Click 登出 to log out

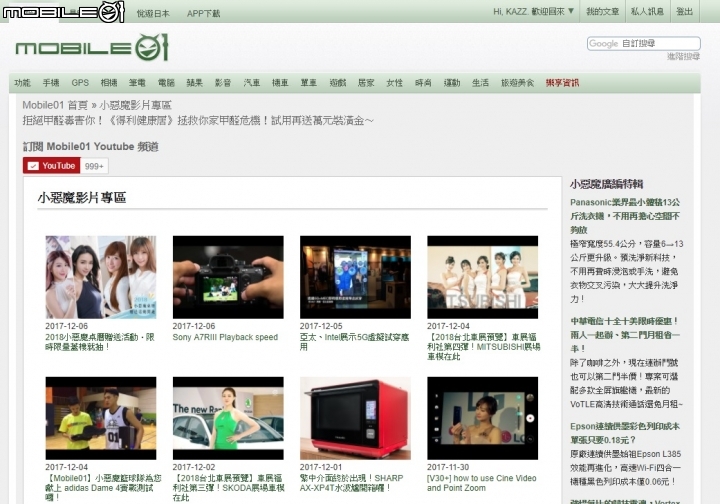[x=684, y=11]
